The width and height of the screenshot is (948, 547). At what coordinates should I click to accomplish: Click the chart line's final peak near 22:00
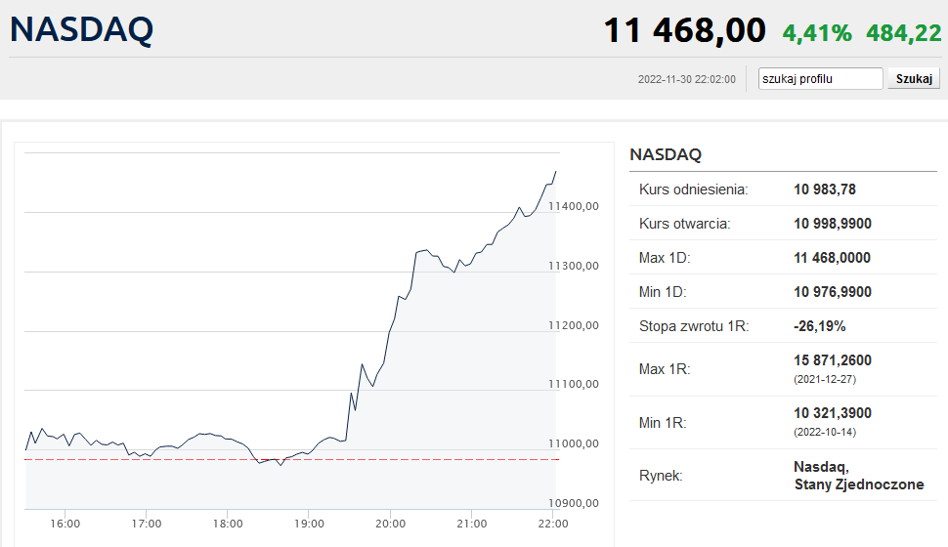[555, 172]
